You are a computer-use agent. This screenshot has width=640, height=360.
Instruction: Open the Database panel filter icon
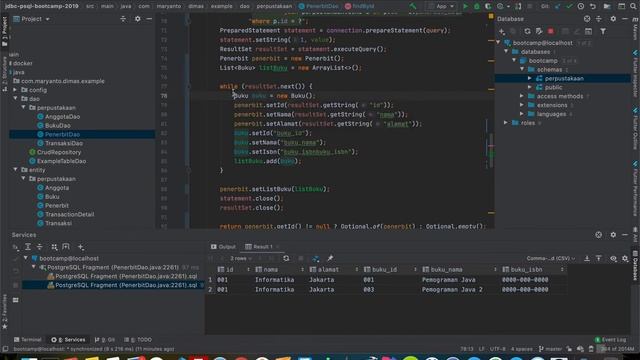(x=603, y=31)
